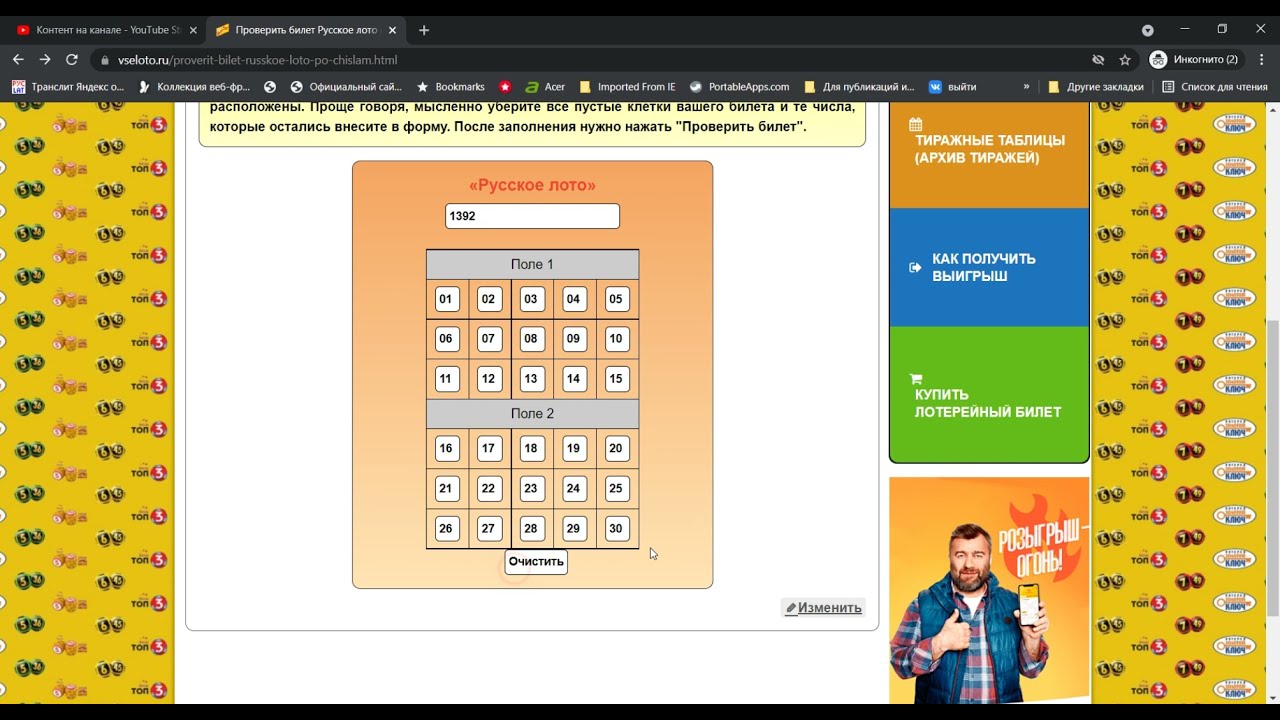This screenshot has width=1280, height=720.
Task: Open PortableApps.com bookmark
Action: tap(739, 87)
